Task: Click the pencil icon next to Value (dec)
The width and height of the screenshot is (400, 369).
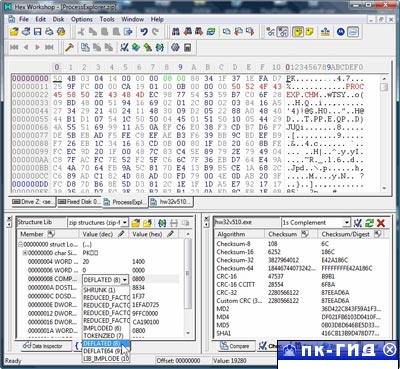Action: pyautogui.click(x=121, y=234)
